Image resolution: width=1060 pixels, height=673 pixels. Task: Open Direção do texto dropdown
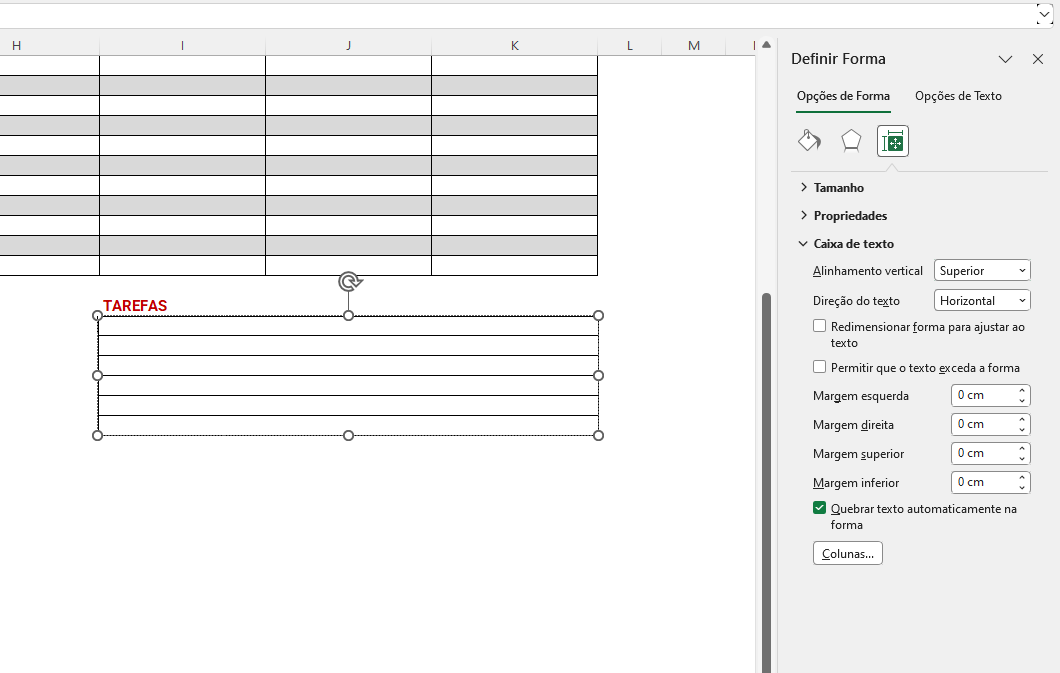pos(982,300)
